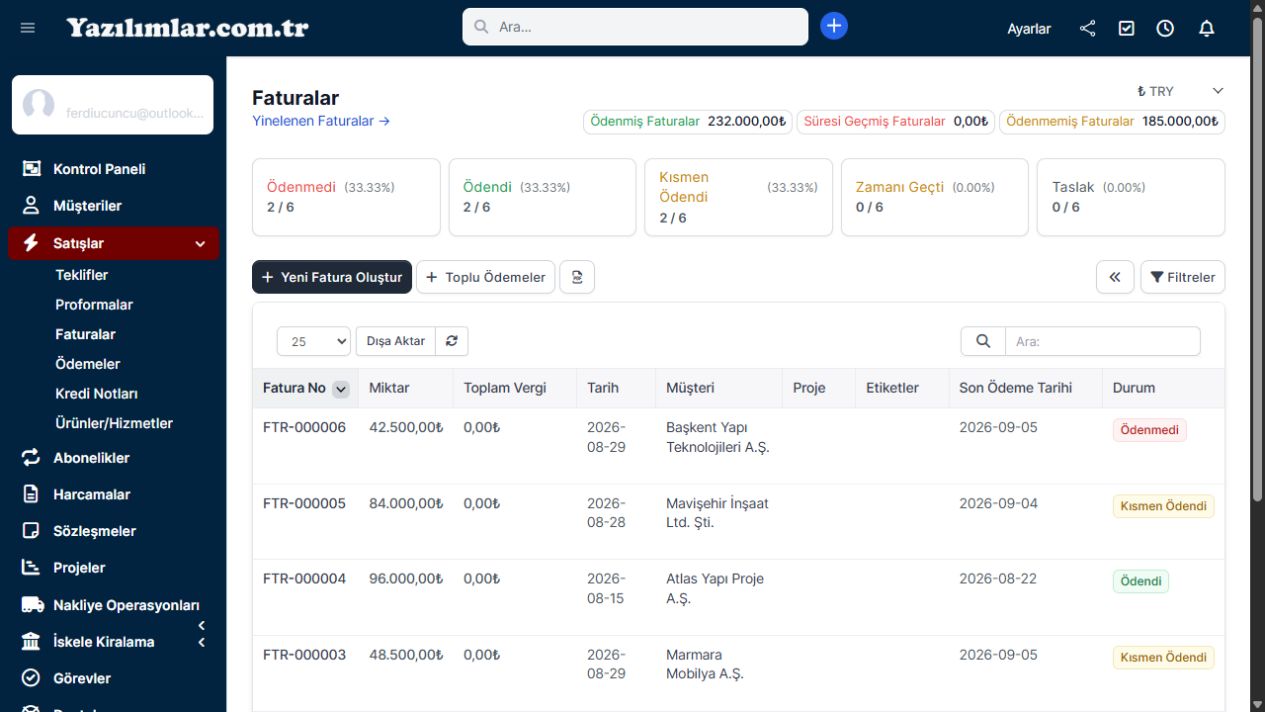Click the Projeler chart icon

point(31,567)
